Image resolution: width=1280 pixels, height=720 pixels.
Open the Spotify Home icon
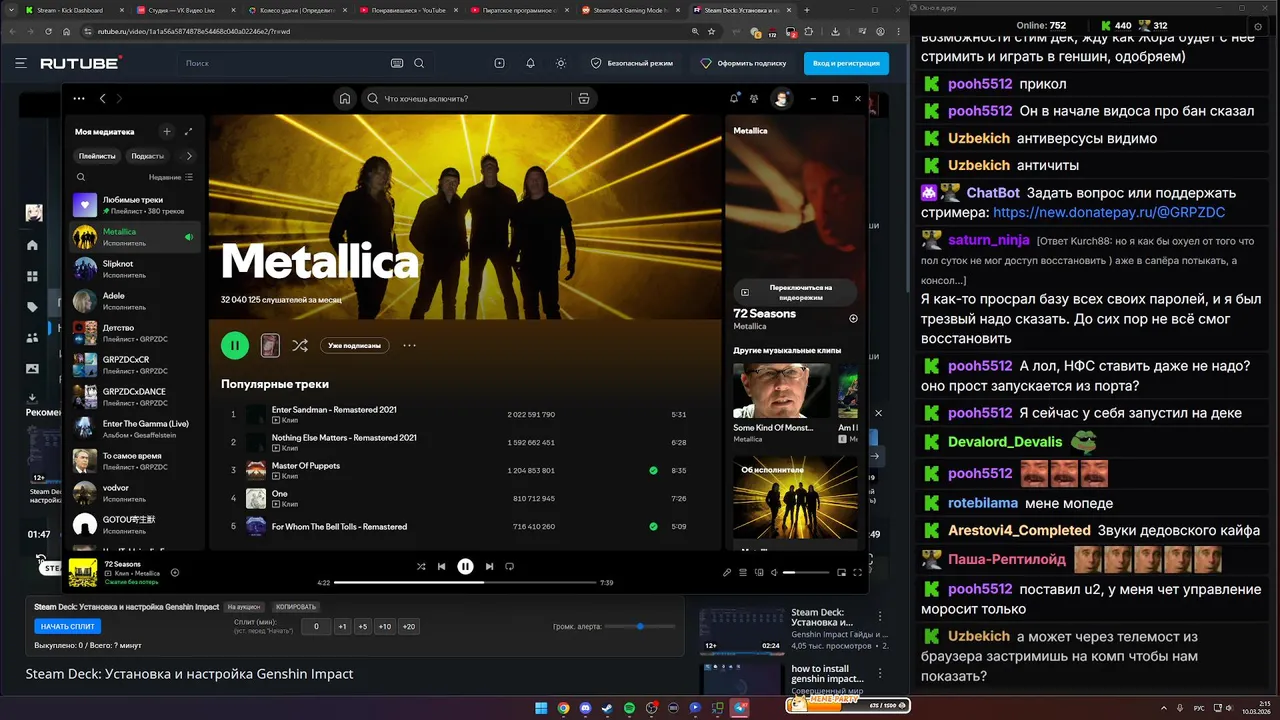345,99
